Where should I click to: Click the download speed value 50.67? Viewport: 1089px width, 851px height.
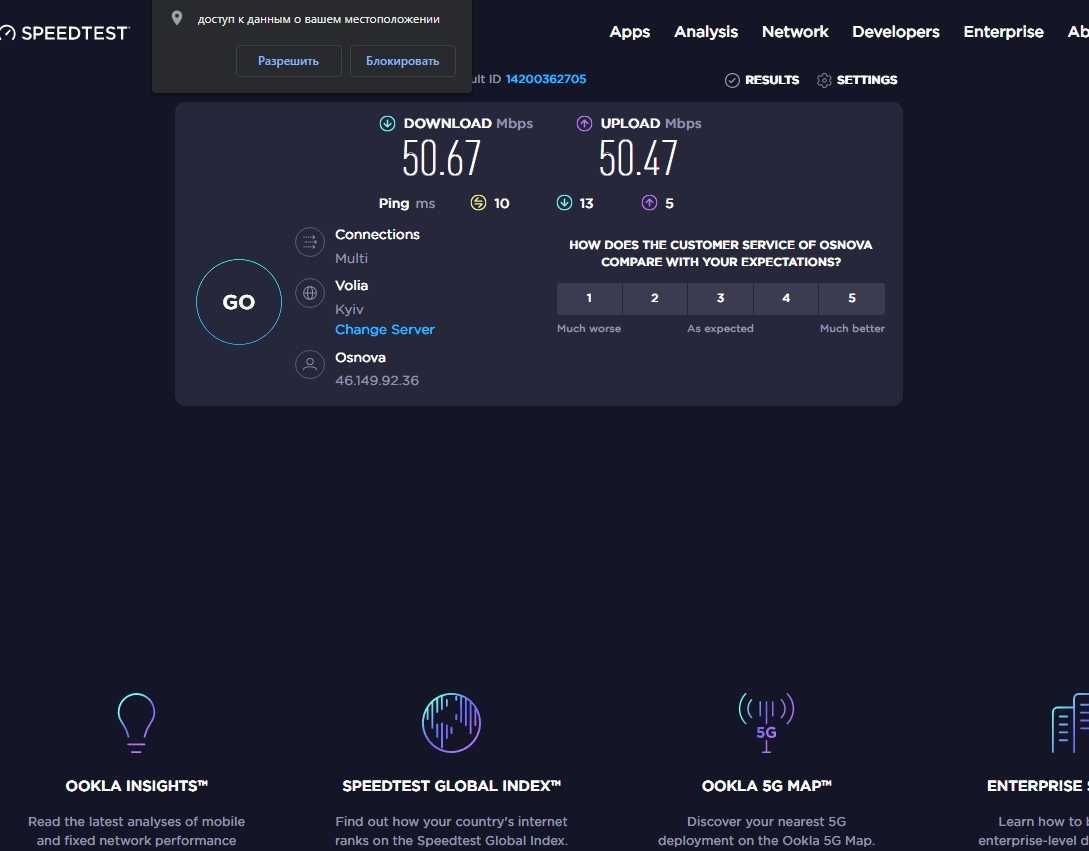(442, 158)
